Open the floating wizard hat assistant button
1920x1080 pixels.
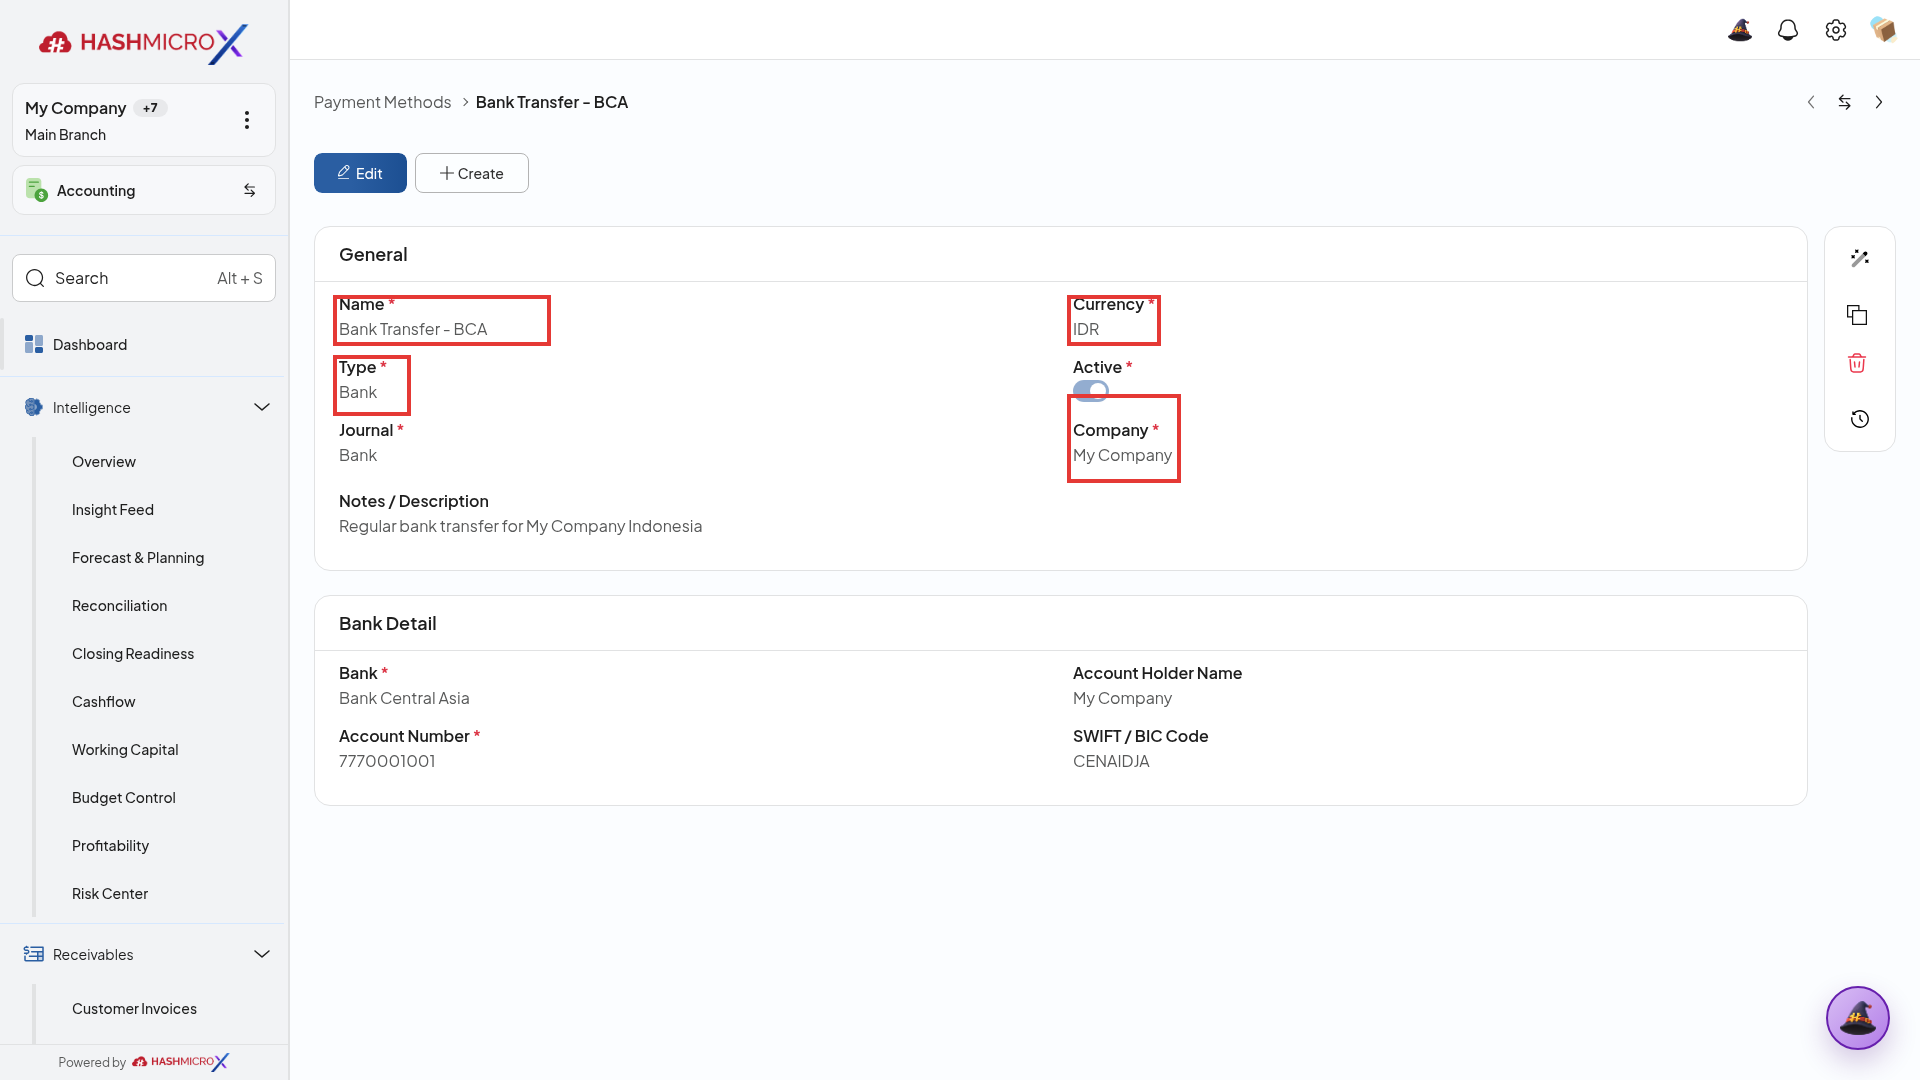coord(1858,1018)
